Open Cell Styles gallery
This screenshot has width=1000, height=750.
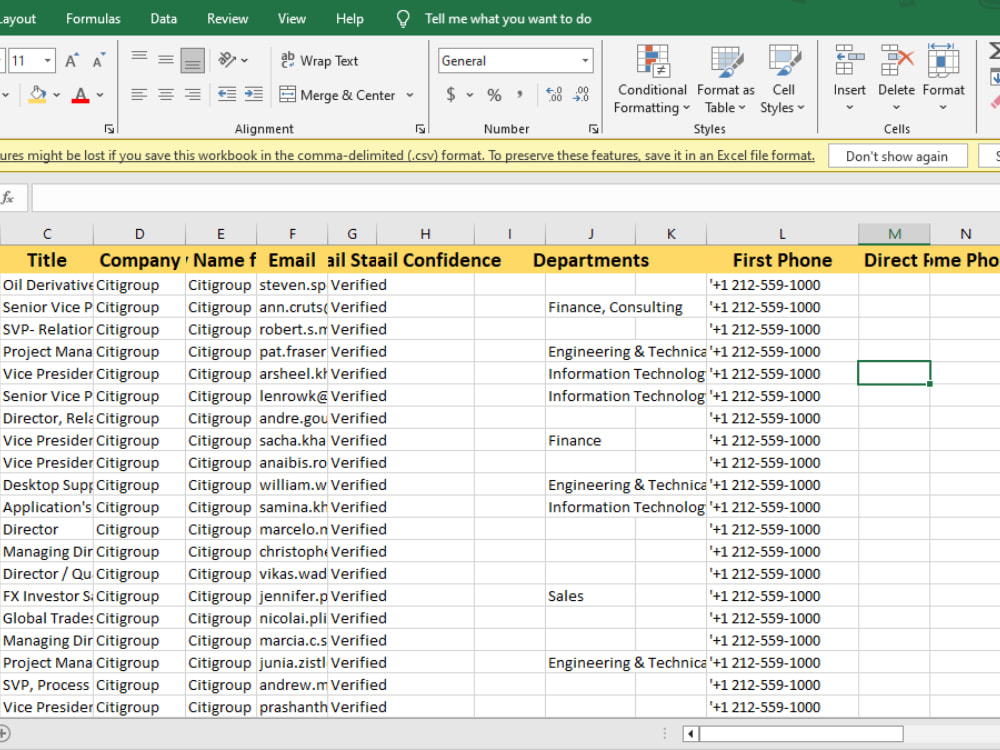[783, 79]
